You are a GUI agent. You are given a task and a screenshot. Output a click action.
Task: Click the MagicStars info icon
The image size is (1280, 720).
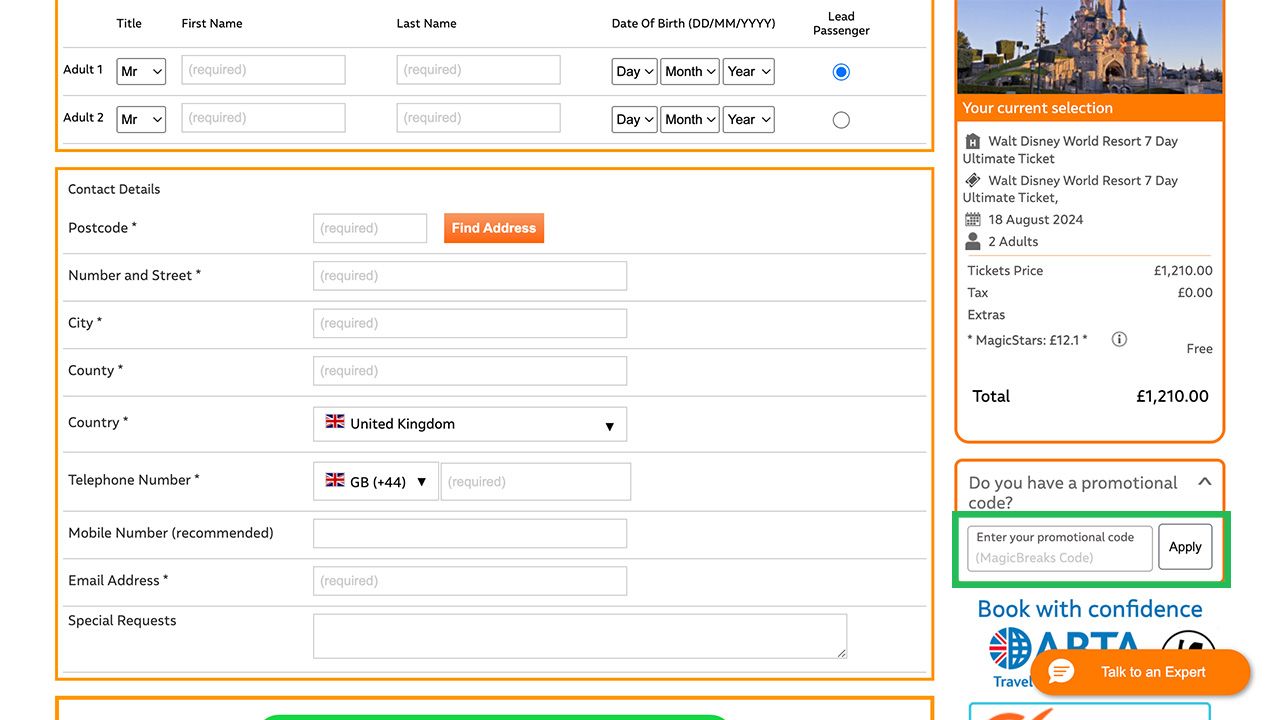(1119, 339)
